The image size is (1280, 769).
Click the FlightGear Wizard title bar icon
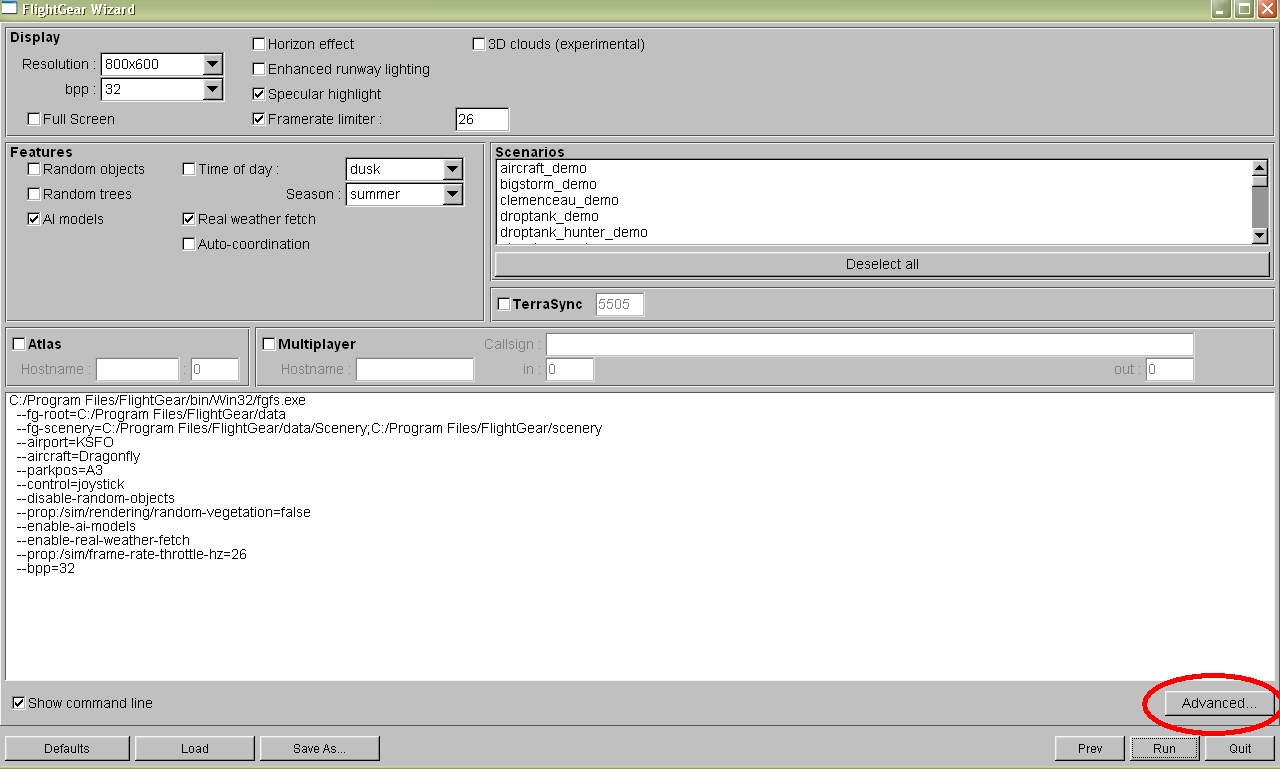pos(9,9)
